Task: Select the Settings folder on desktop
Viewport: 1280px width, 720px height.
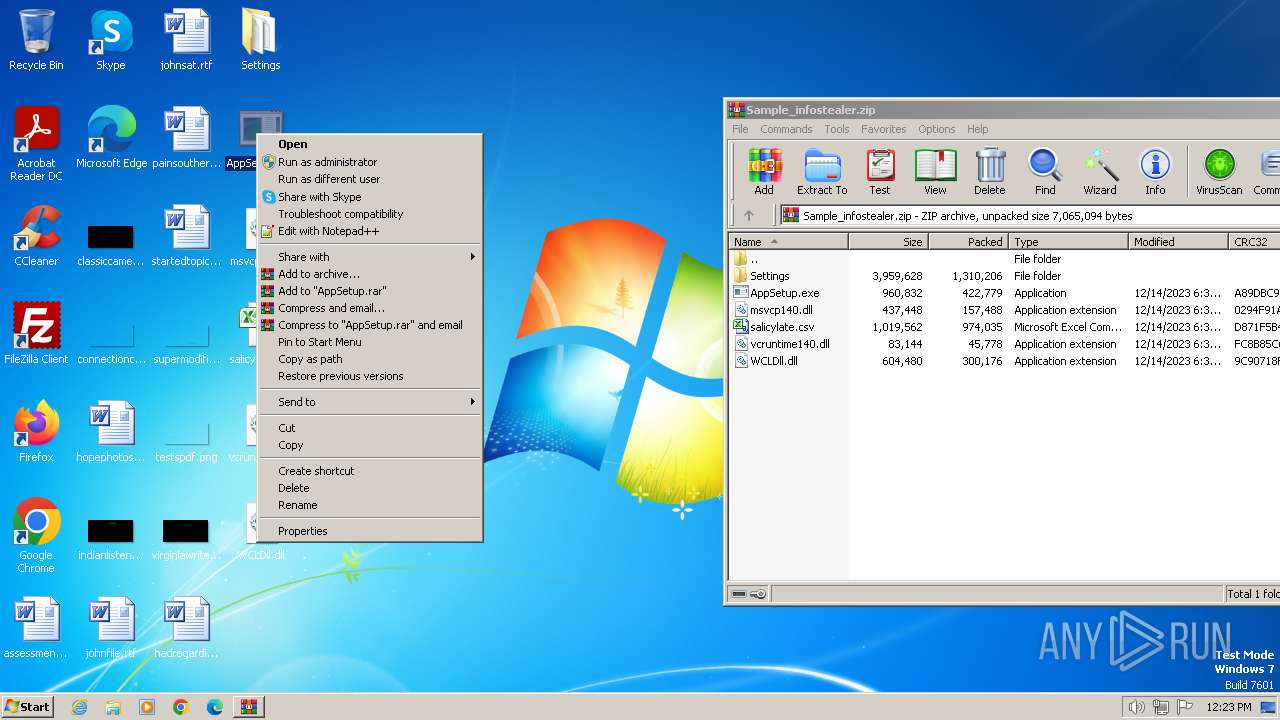Action: tap(260, 41)
